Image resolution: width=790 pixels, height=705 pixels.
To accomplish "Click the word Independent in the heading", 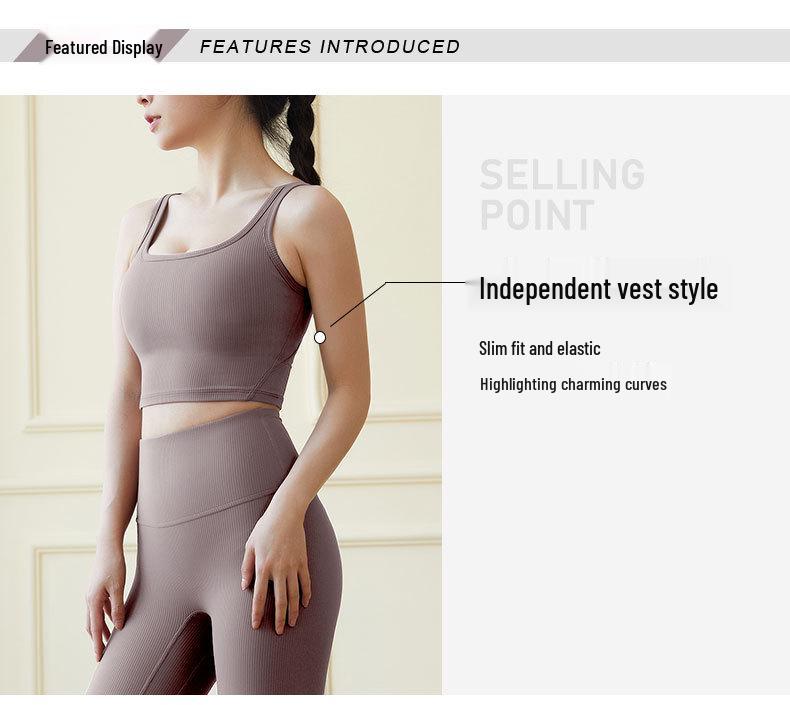I will click(540, 289).
